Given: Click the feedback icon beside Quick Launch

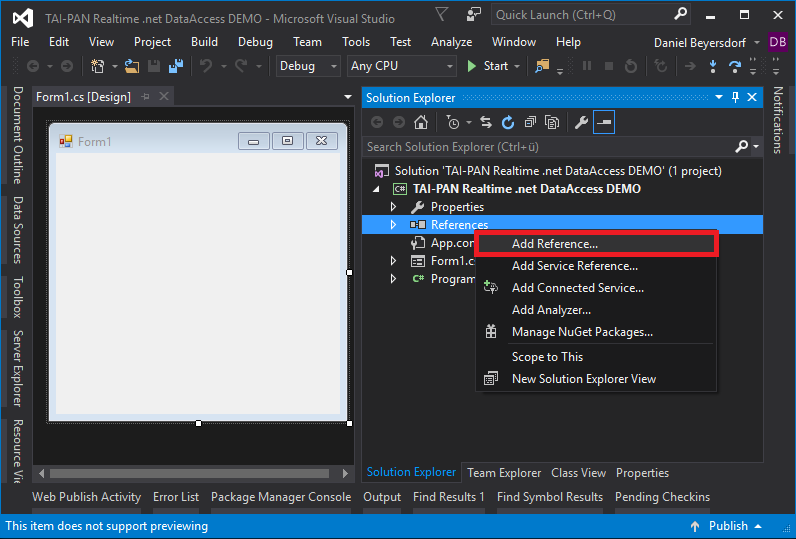Looking at the screenshot, I should coord(473,15).
